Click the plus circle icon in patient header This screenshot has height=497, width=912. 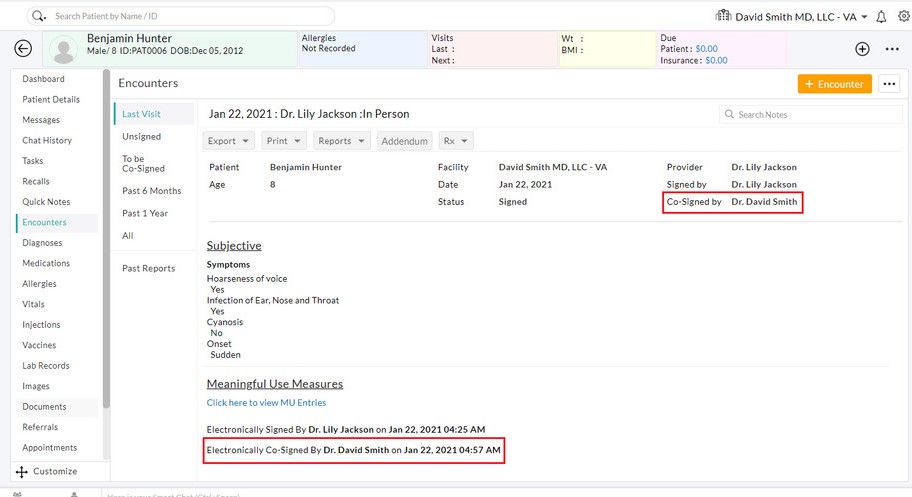click(862, 49)
